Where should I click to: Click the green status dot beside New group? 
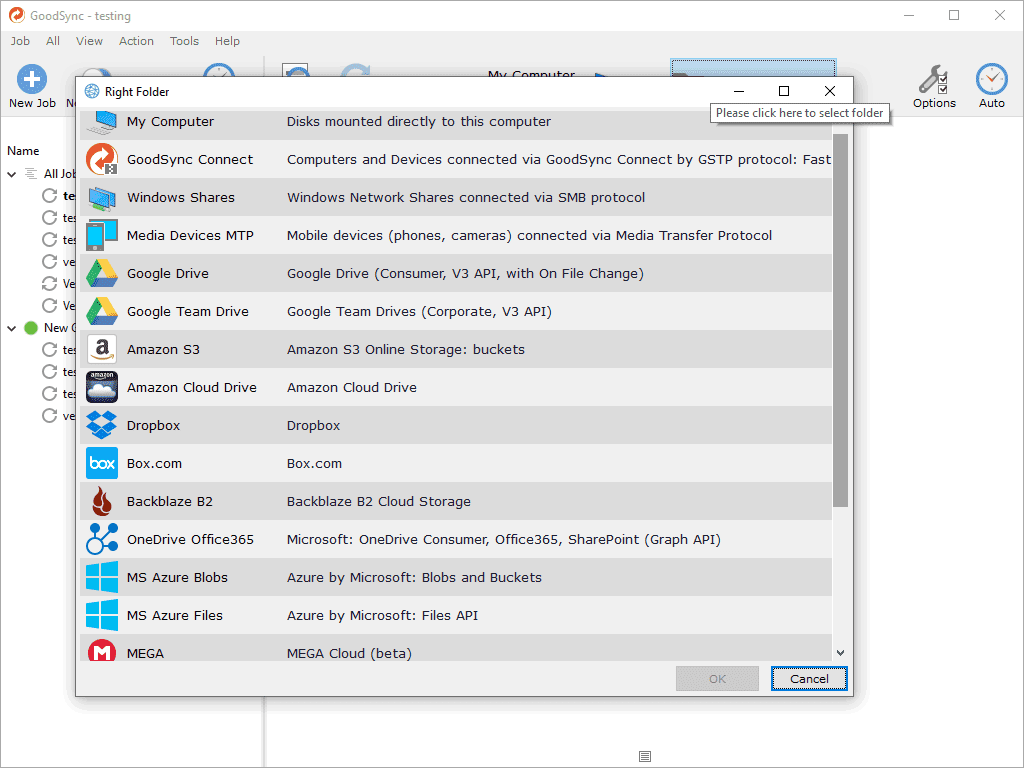tap(31, 328)
